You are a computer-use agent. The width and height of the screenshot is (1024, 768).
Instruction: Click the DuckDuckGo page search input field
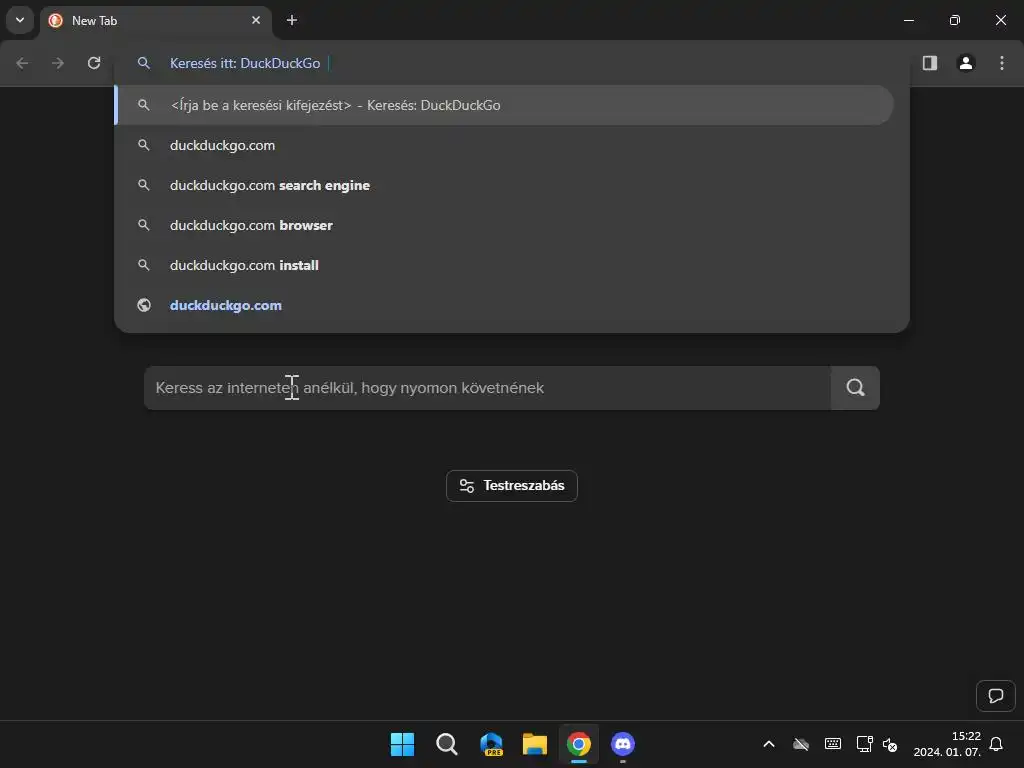(487, 388)
